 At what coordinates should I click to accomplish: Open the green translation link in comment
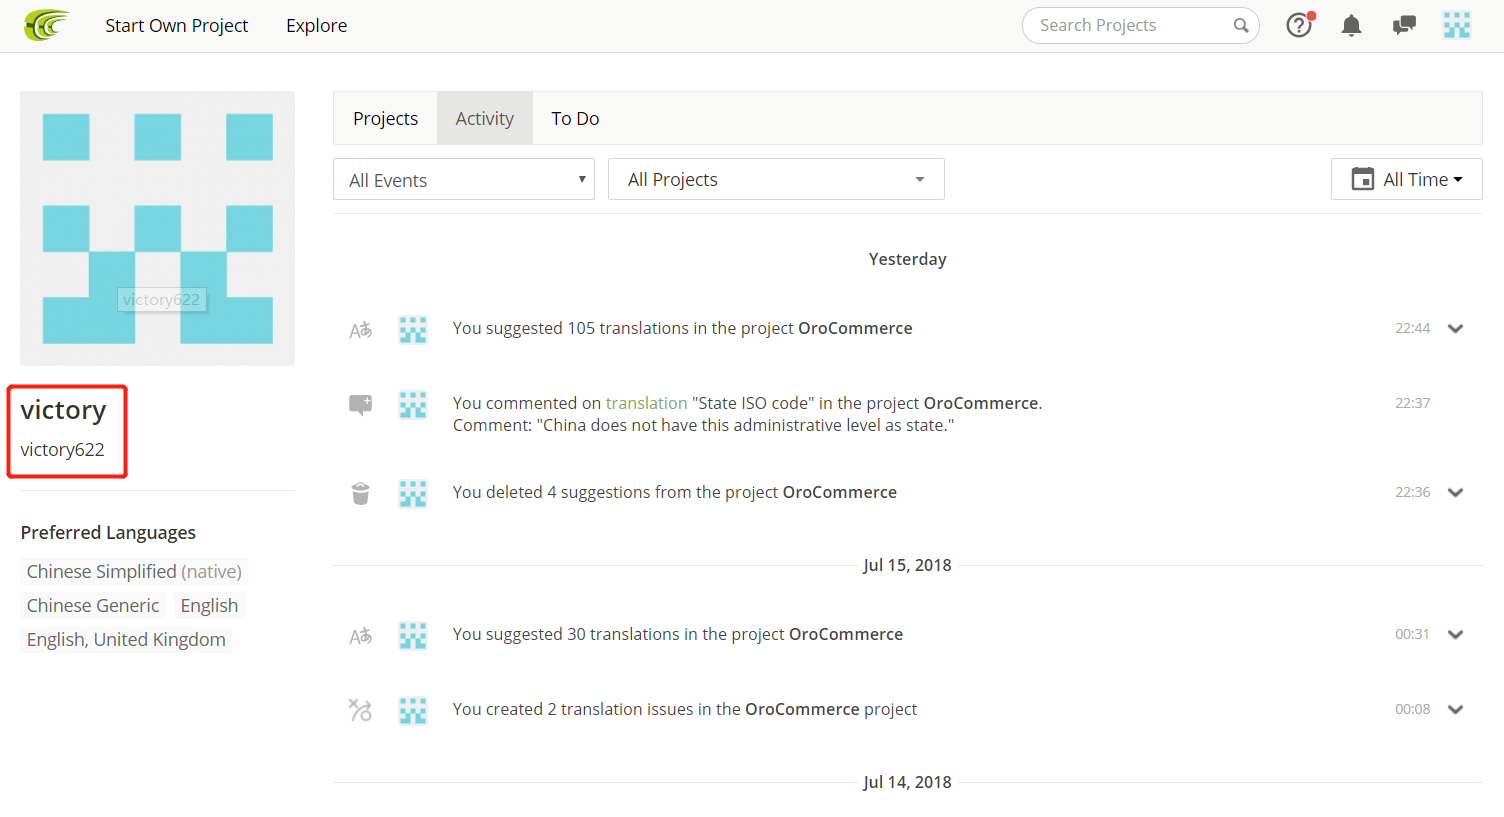[646, 403]
